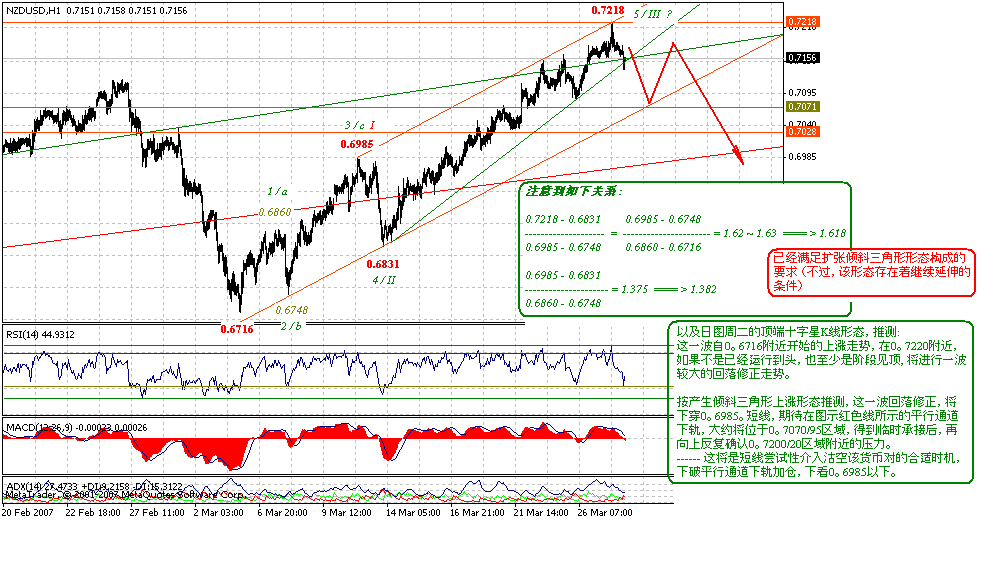Select the MACD(12,26,9) indicator label
The width and height of the screenshot is (982, 579).
76,428
